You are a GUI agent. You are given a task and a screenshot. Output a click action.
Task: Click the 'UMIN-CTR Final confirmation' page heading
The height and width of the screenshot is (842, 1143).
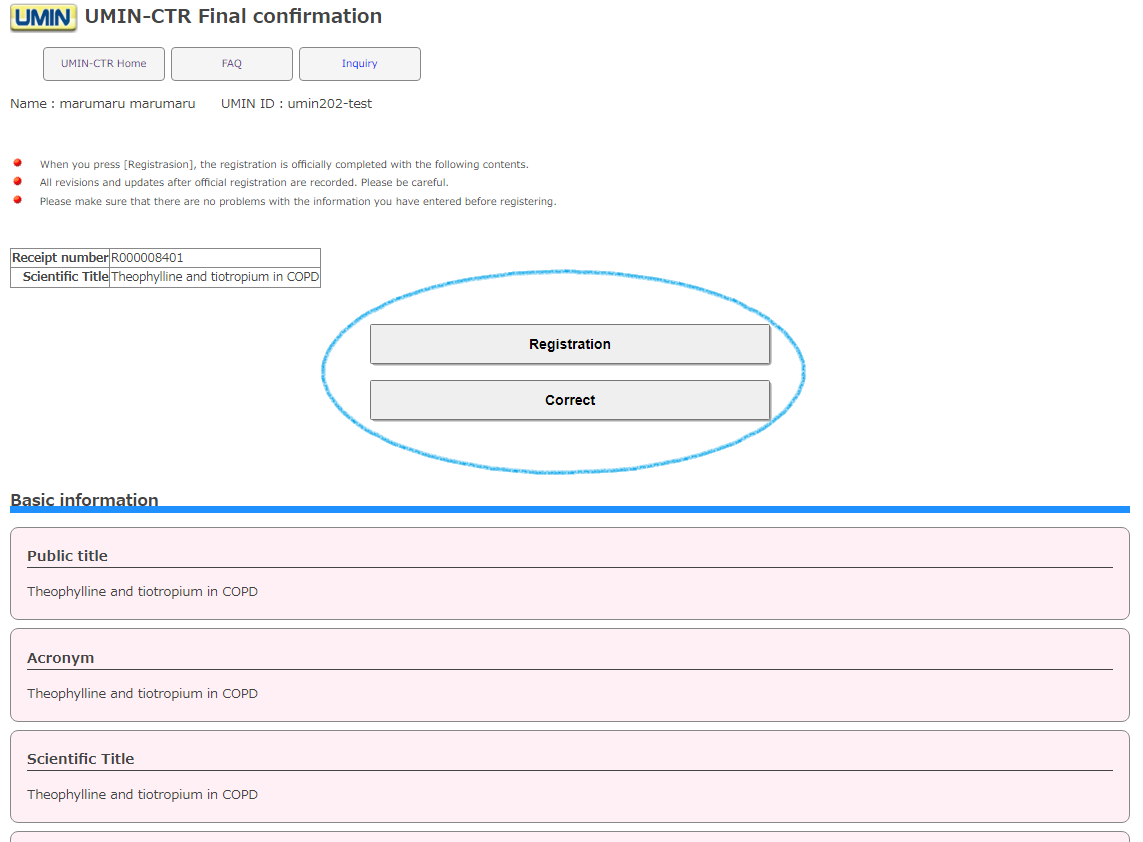pyautogui.click(x=233, y=17)
